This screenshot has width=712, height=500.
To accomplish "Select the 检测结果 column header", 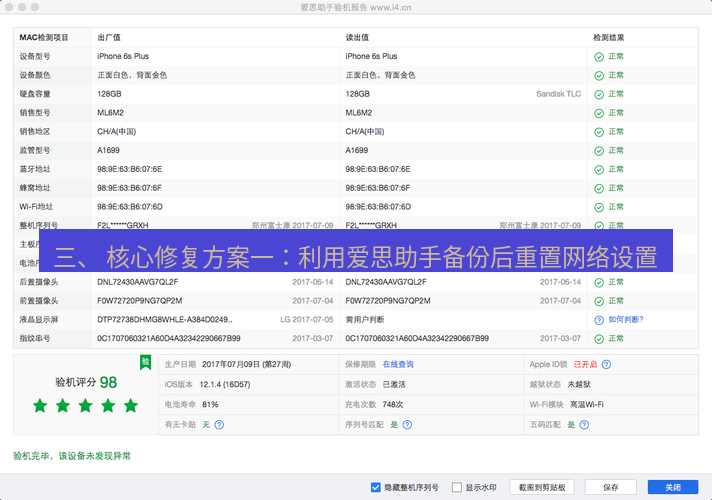I will click(x=608, y=37).
